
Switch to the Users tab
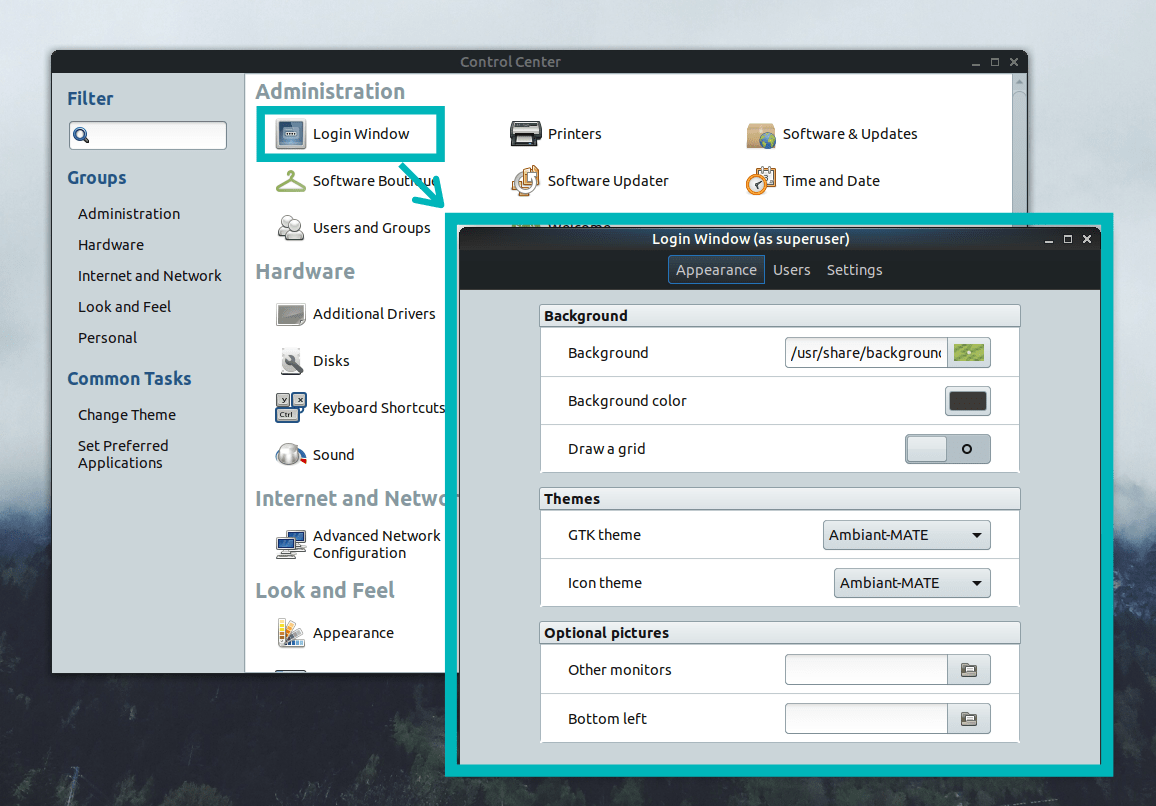click(792, 269)
